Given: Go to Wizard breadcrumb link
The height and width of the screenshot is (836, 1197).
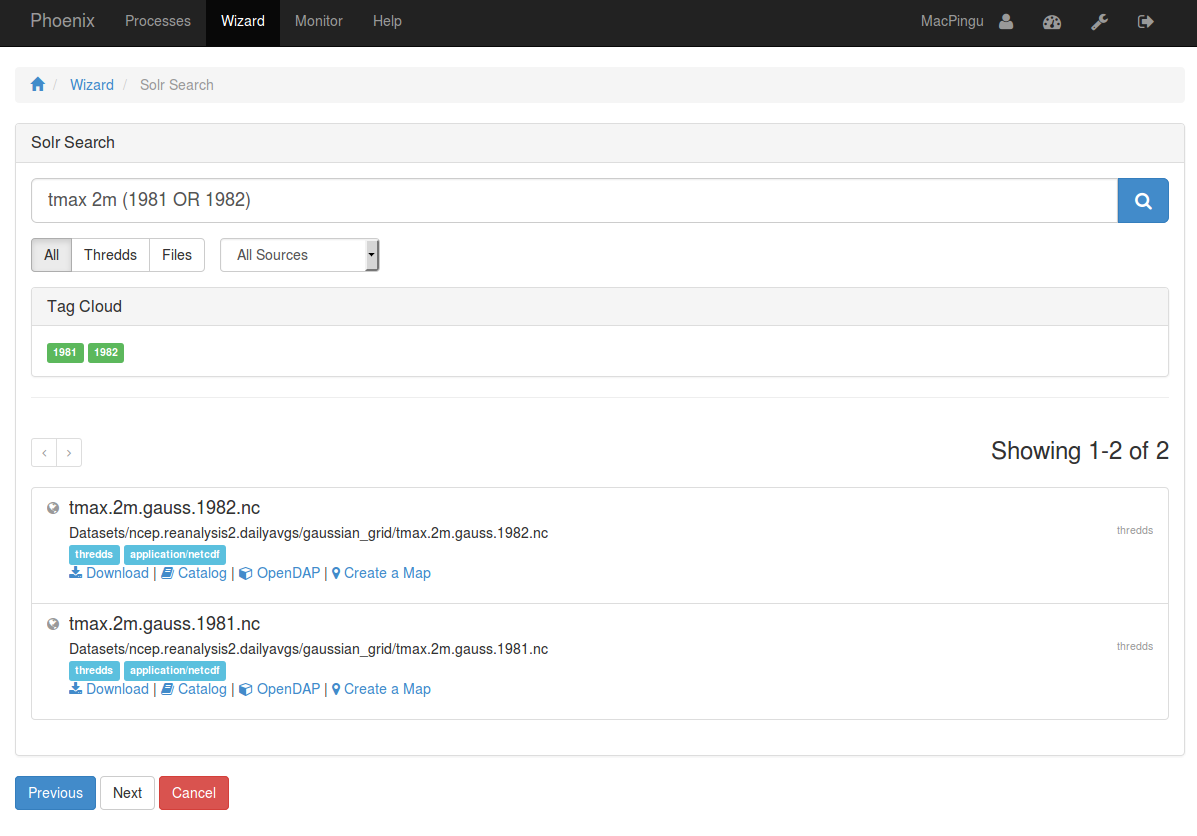Looking at the screenshot, I should coord(92,85).
